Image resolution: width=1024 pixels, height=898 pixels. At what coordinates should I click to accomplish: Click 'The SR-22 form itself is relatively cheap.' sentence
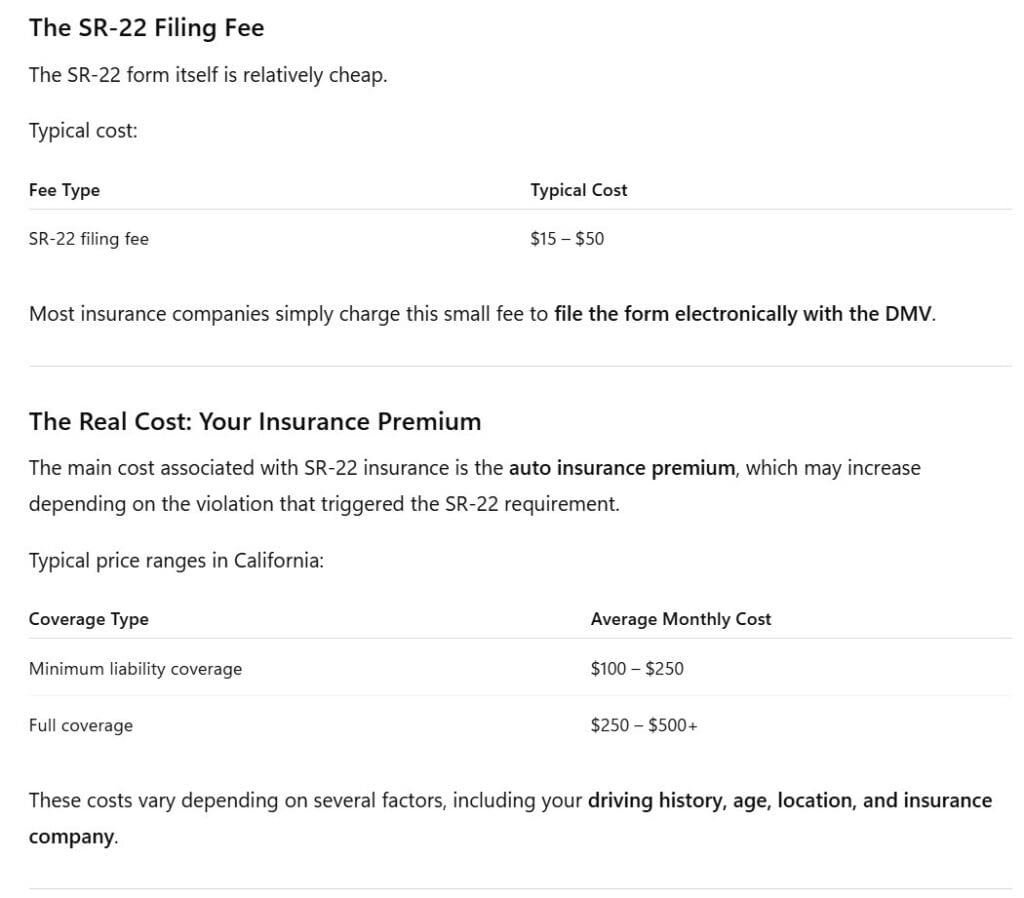[x=208, y=75]
